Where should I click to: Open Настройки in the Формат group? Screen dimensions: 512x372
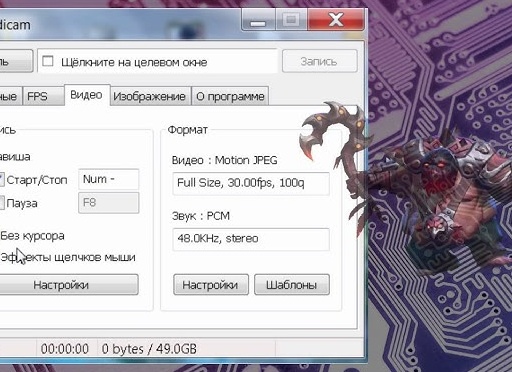click(x=211, y=285)
